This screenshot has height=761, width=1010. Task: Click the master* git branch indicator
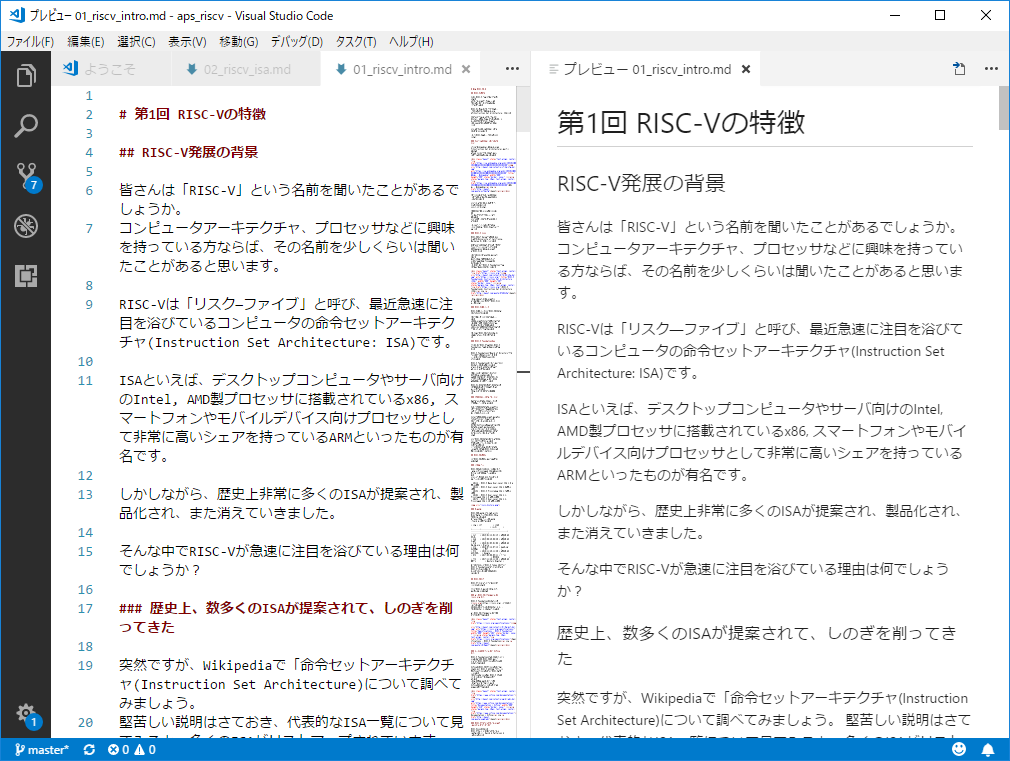[x=41, y=749]
